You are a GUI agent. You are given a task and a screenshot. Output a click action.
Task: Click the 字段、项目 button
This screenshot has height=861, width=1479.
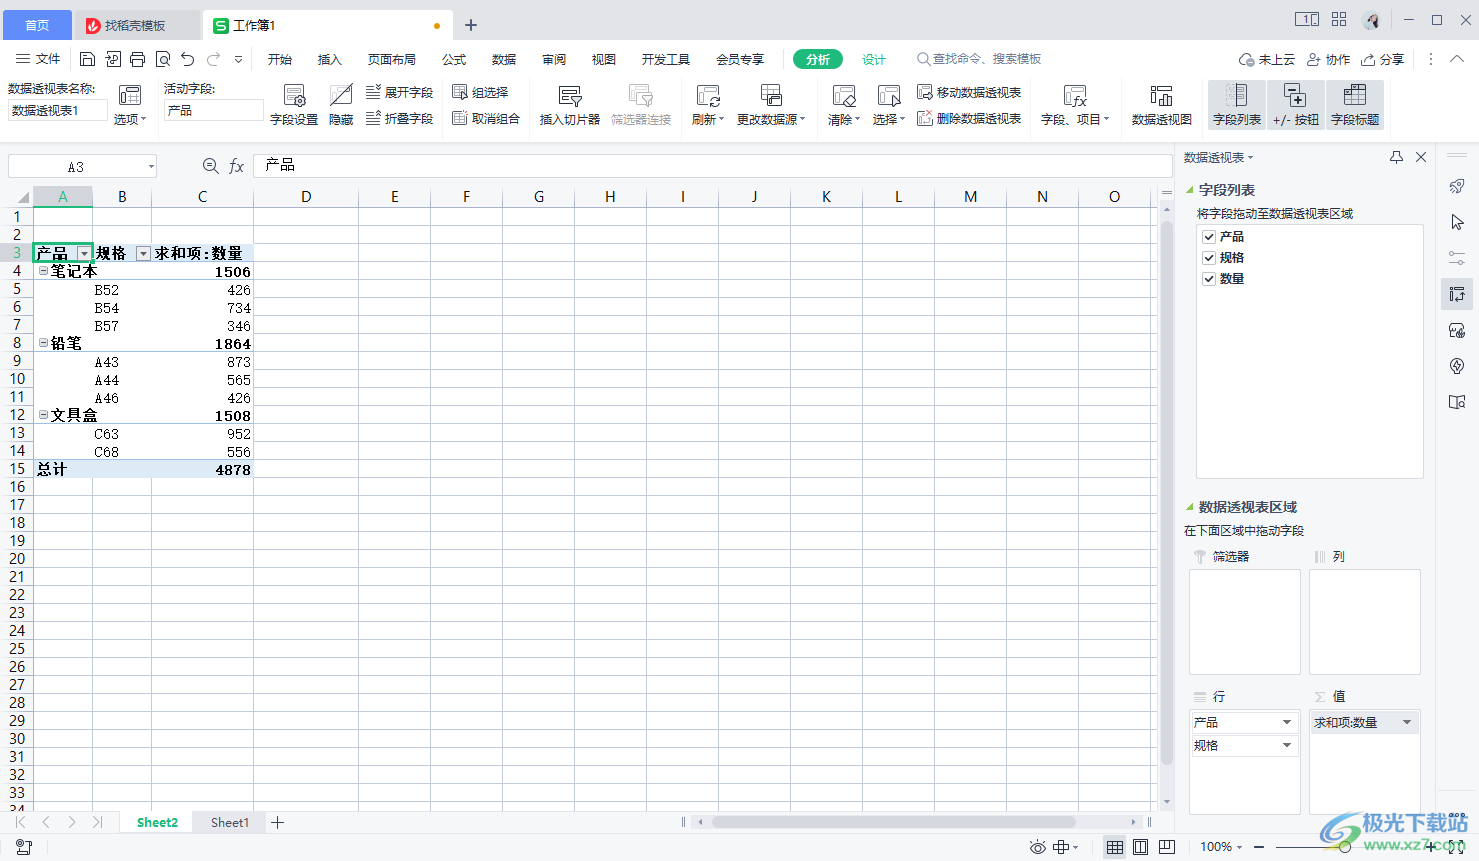[1075, 105]
